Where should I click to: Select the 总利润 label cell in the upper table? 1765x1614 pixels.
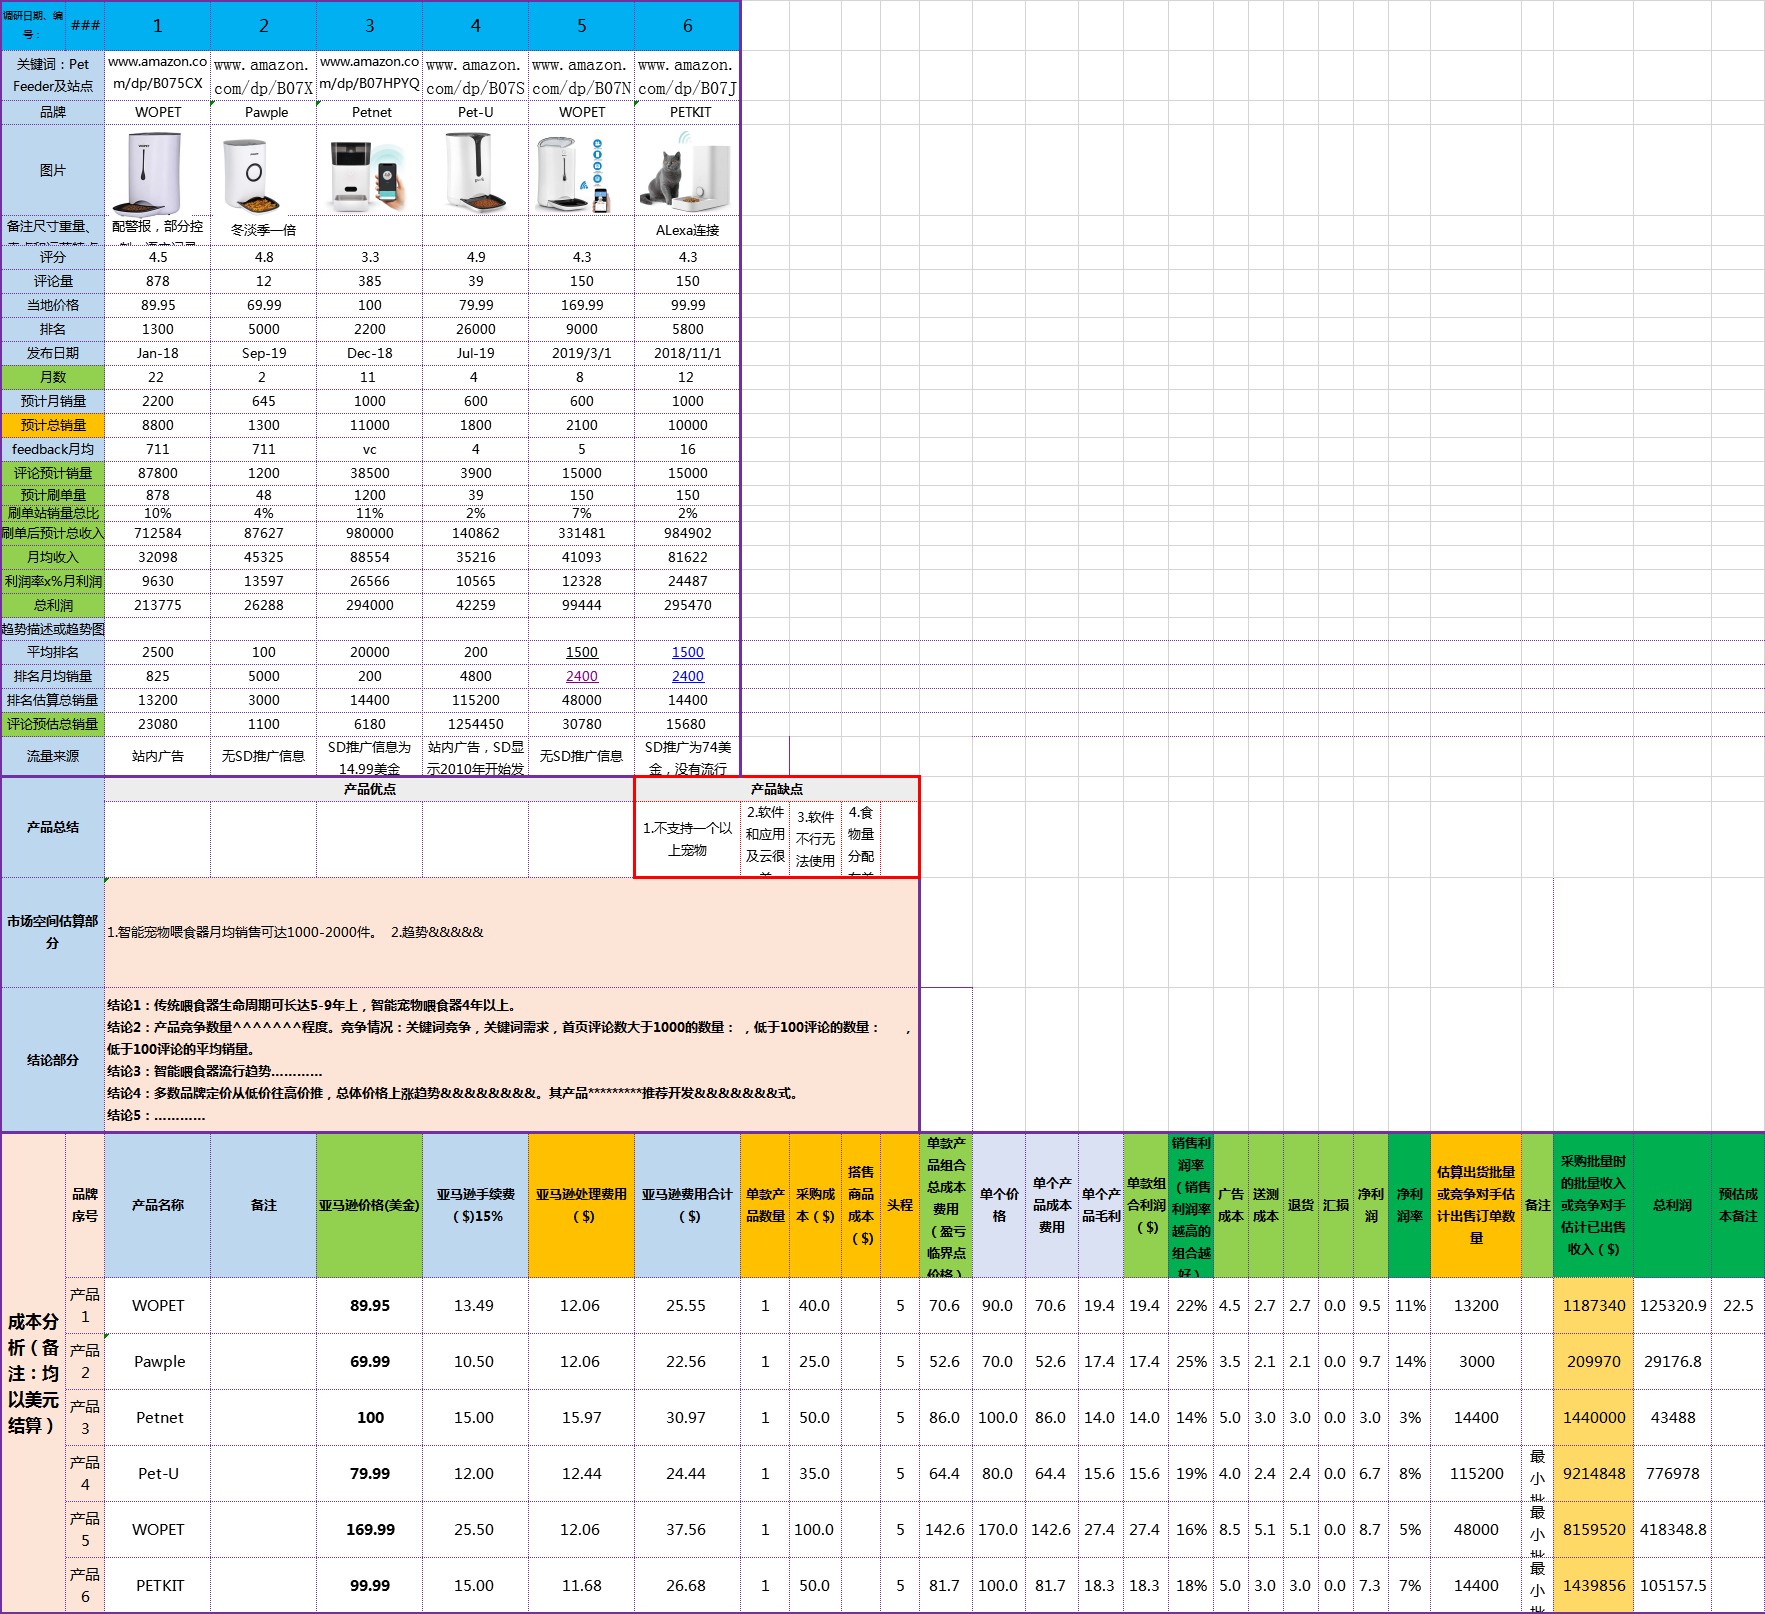[x=53, y=605]
